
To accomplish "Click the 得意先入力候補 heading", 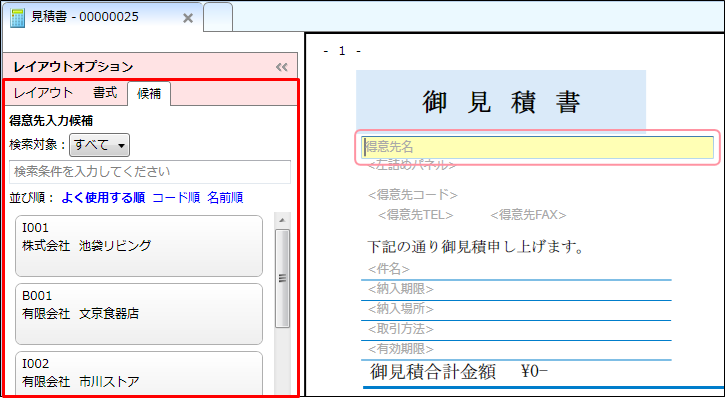I will click(51, 122).
